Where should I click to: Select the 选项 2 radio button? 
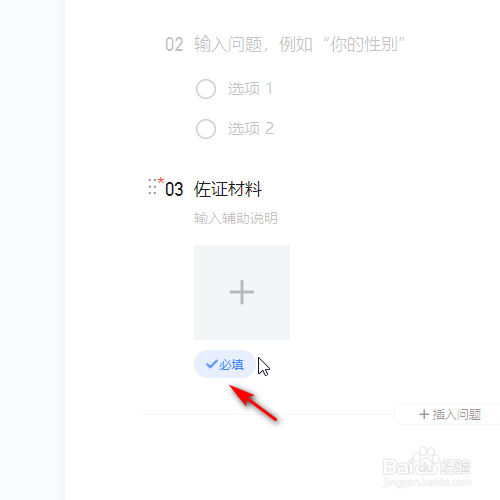[206, 129]
